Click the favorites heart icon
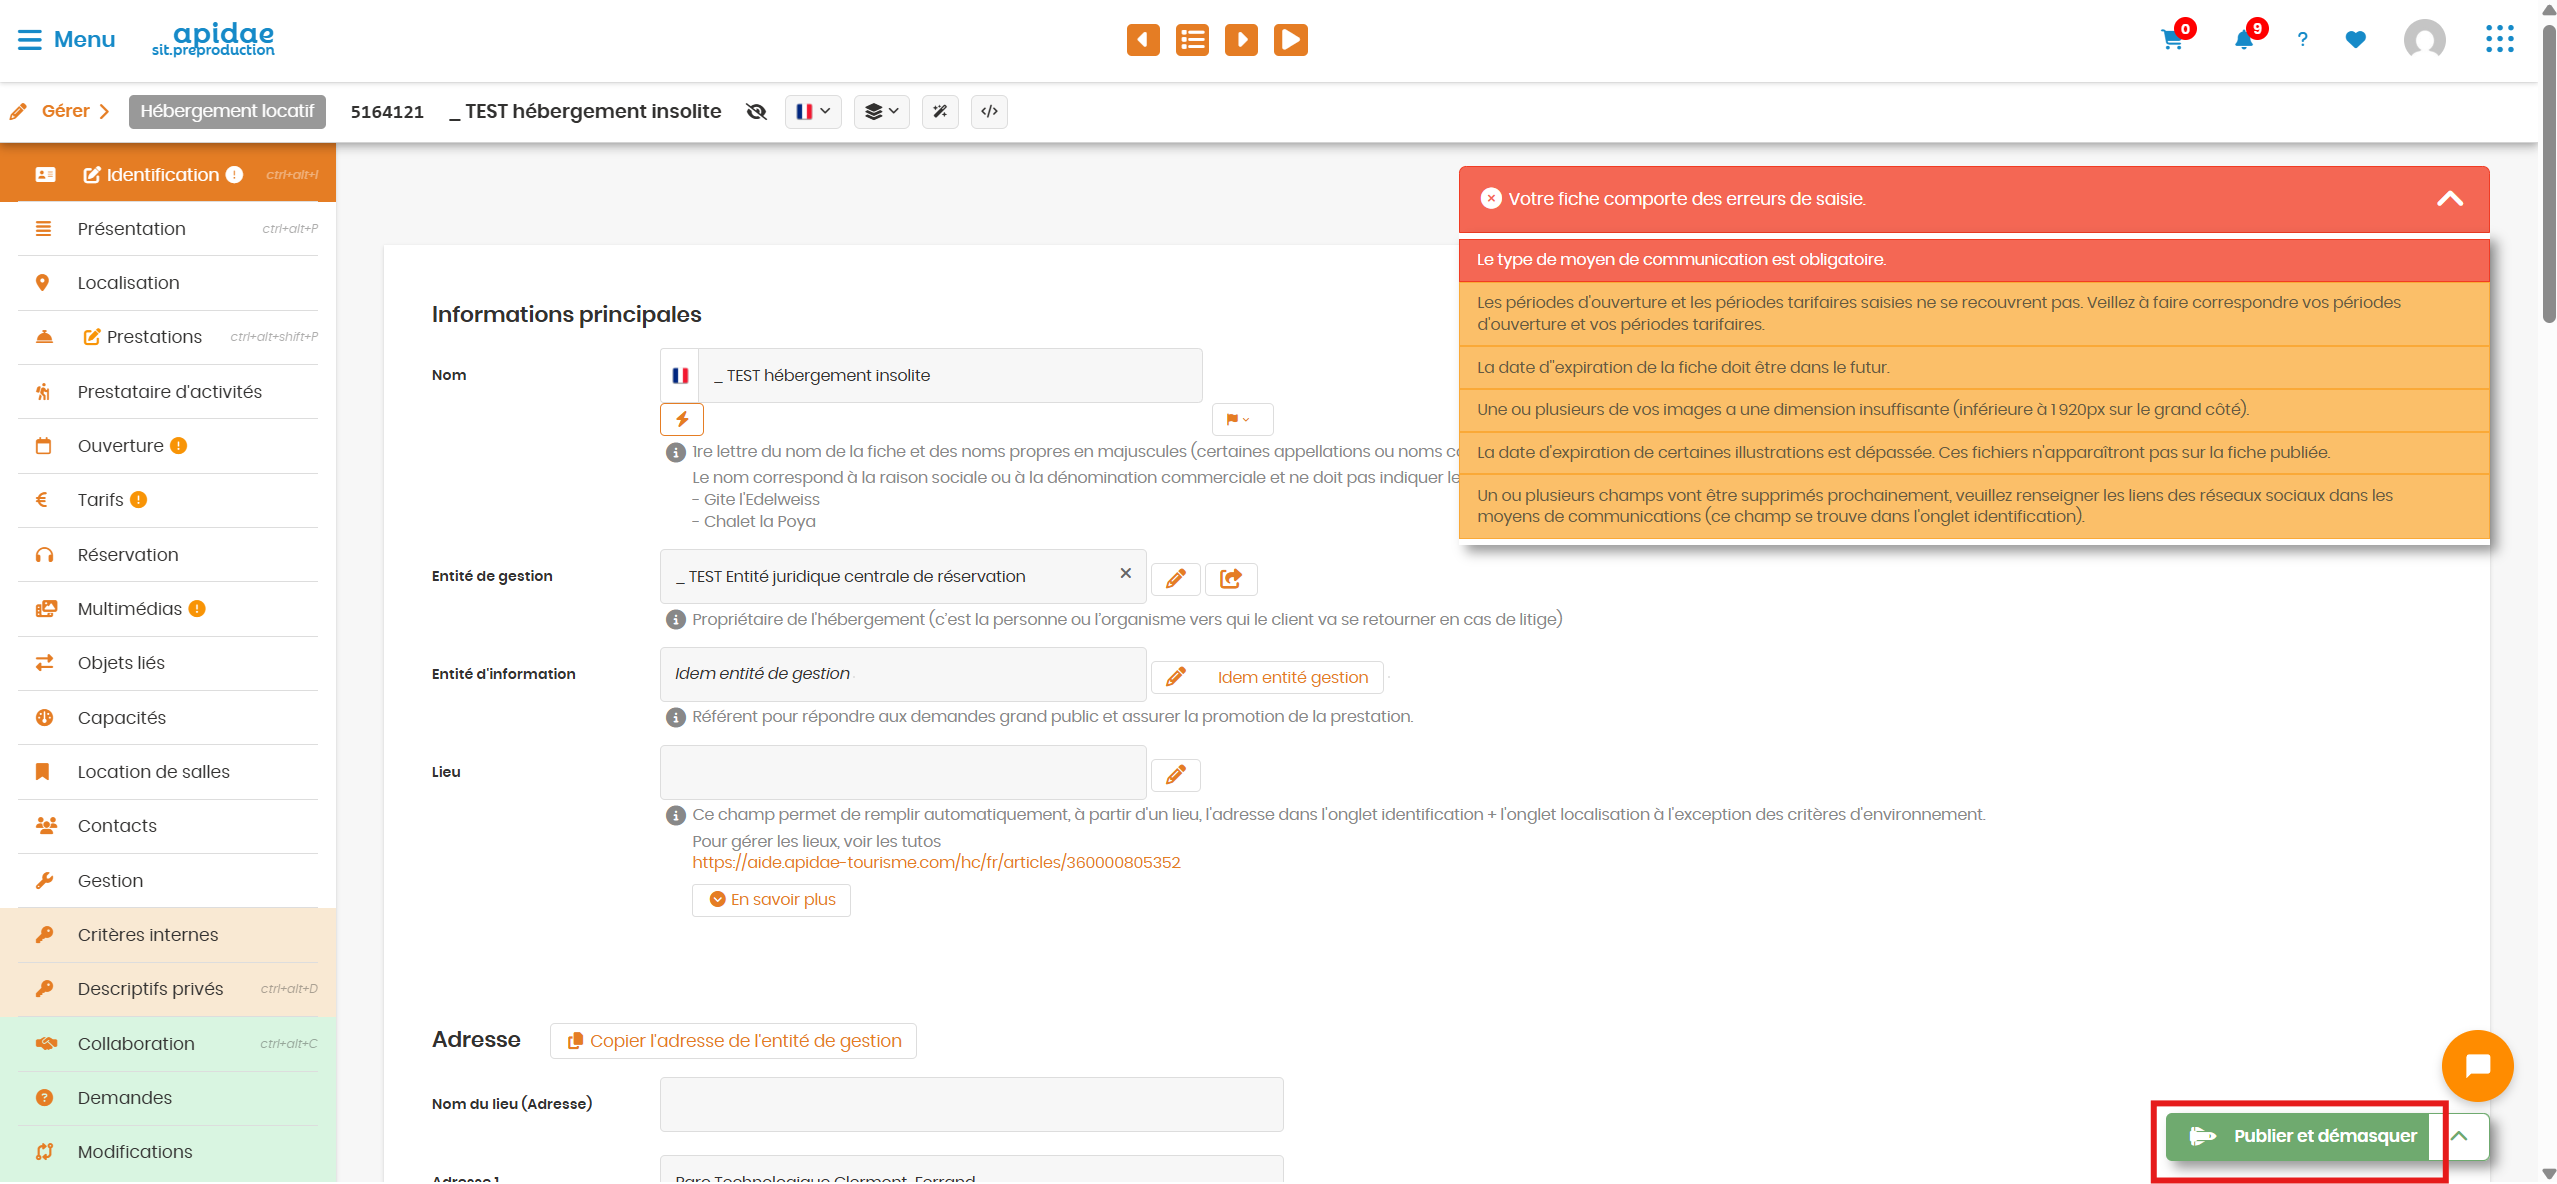Image resolution: width=2557 pixels, height=1184 pixels. (x=2355, y=40)
